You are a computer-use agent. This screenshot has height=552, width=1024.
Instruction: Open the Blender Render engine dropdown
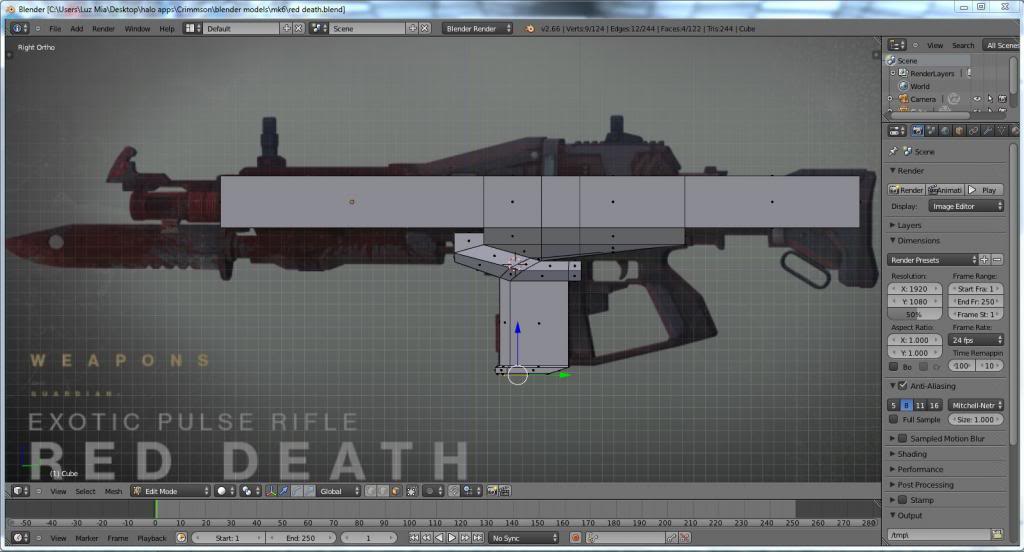(477, 29)
